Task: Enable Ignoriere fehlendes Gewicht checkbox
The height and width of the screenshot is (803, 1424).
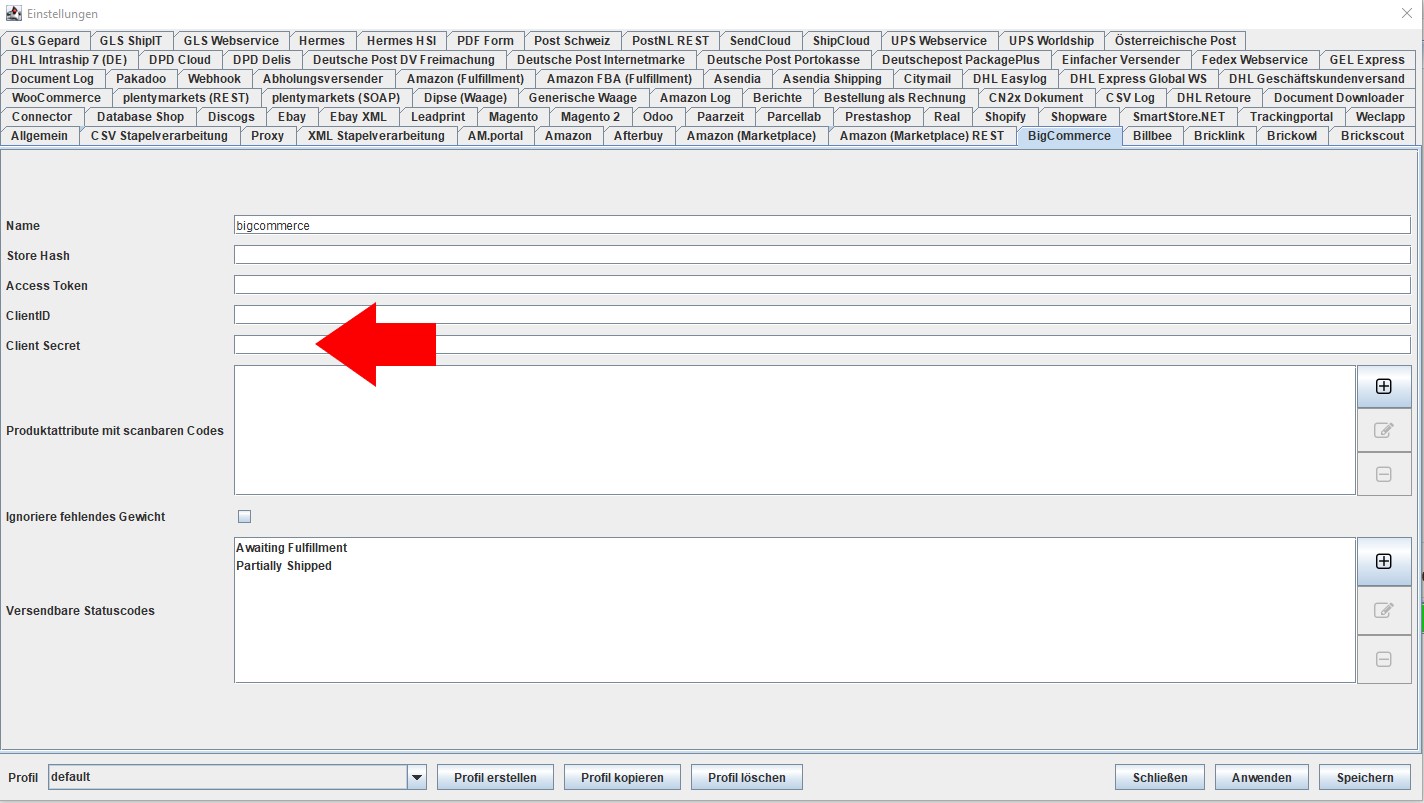Action: (244, 517)
